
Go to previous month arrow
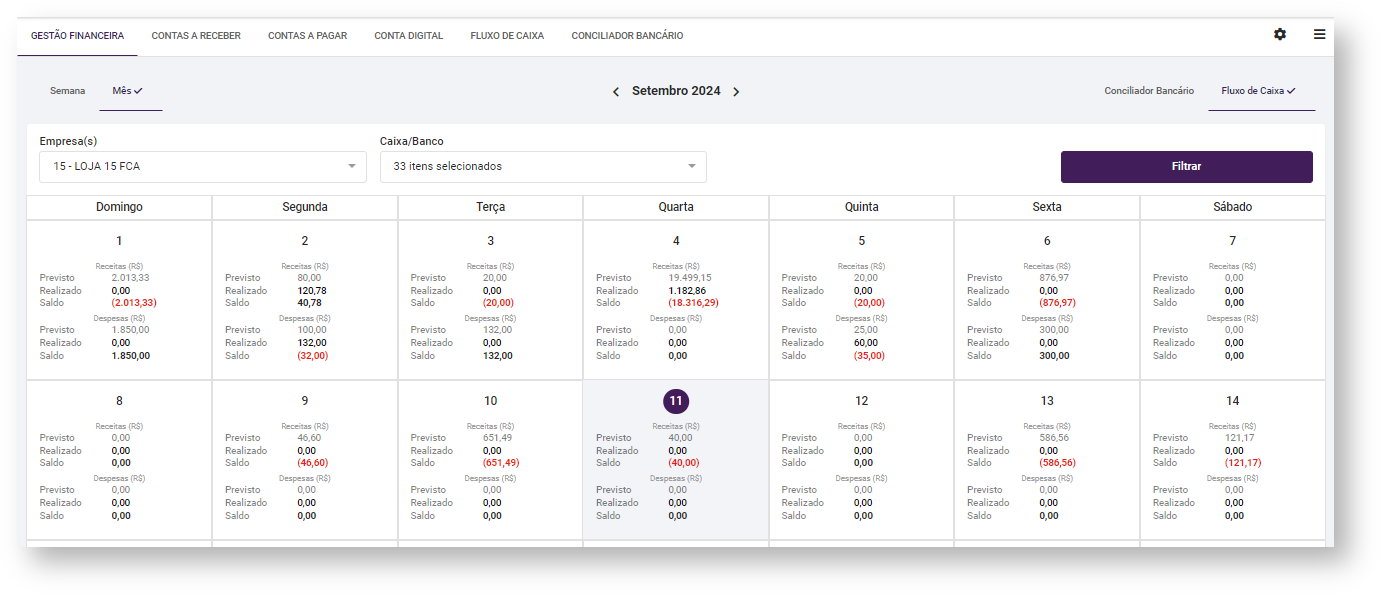[x=616, y=92]
